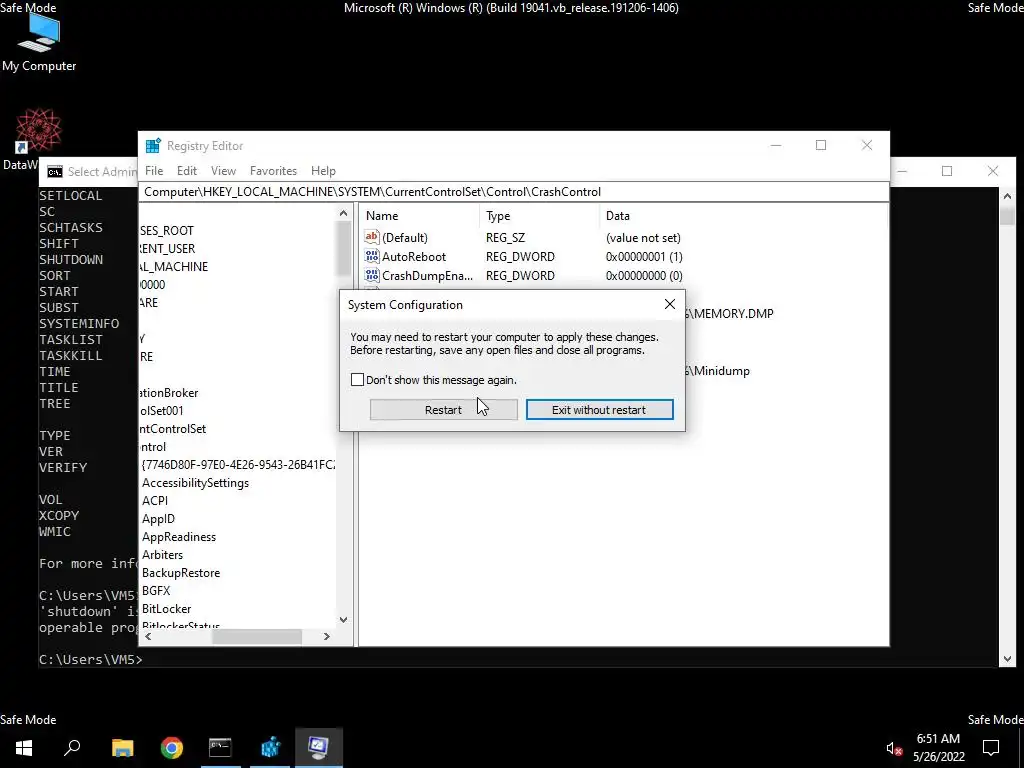Select the MEMORY.DMP data value
This screenshot has width=1024, height=768.
coord(730,313)
